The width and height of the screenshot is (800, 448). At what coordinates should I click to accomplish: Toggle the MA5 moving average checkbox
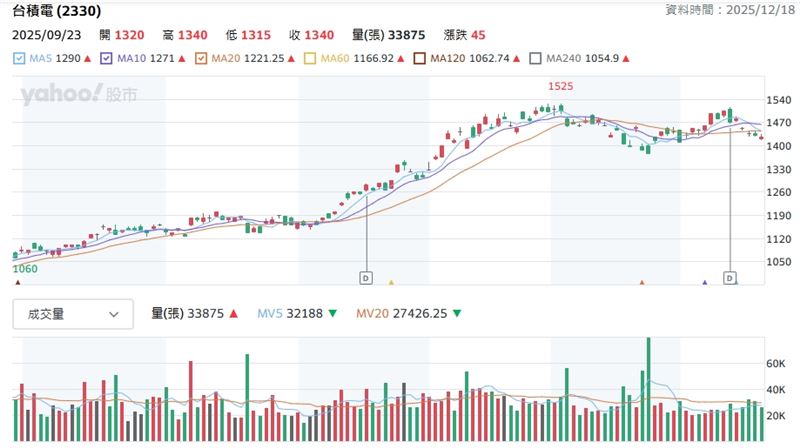[20, 59]
